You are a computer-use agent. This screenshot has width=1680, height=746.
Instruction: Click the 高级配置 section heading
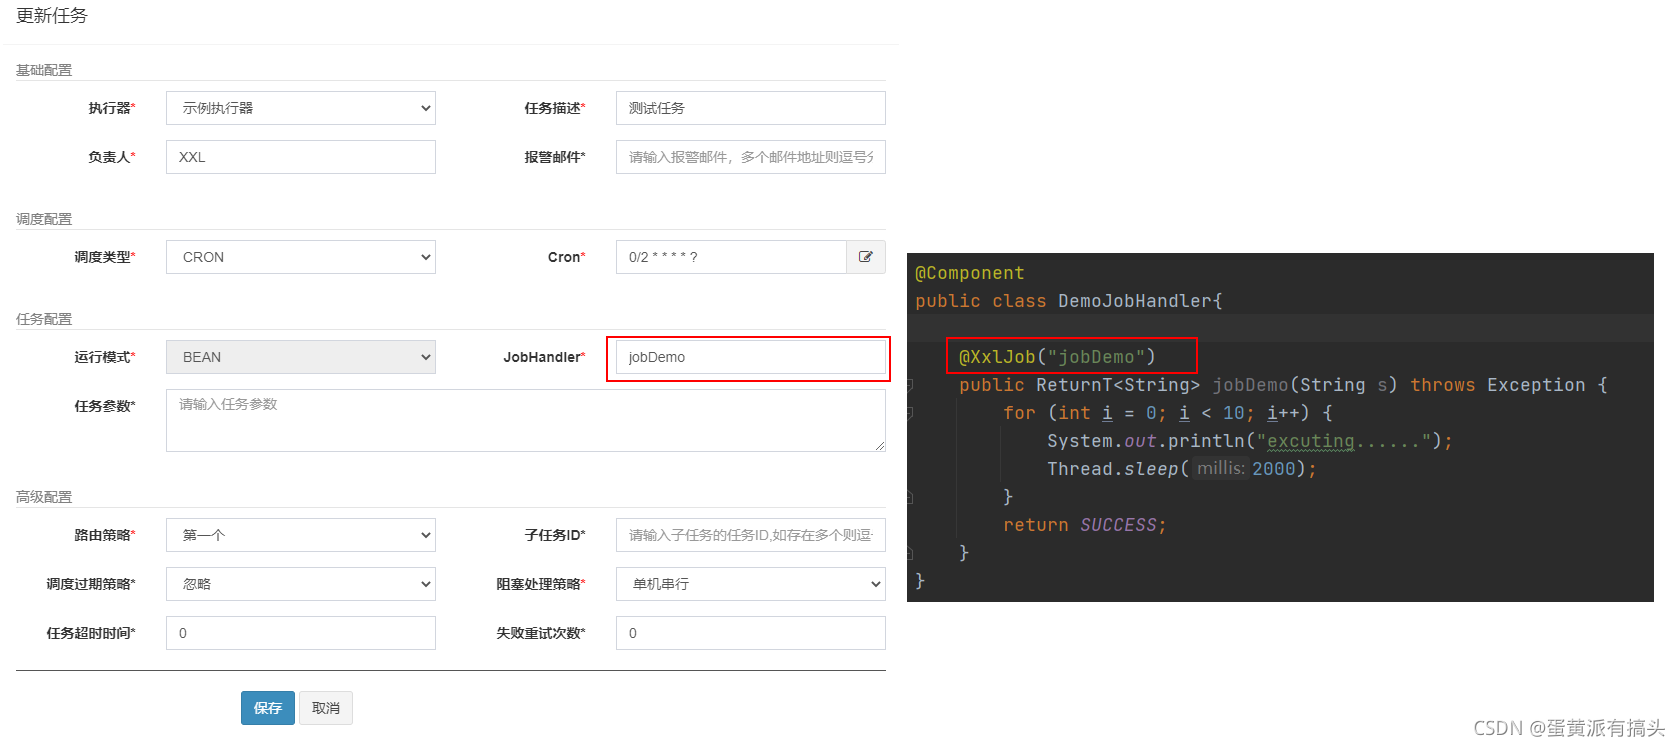44,497
